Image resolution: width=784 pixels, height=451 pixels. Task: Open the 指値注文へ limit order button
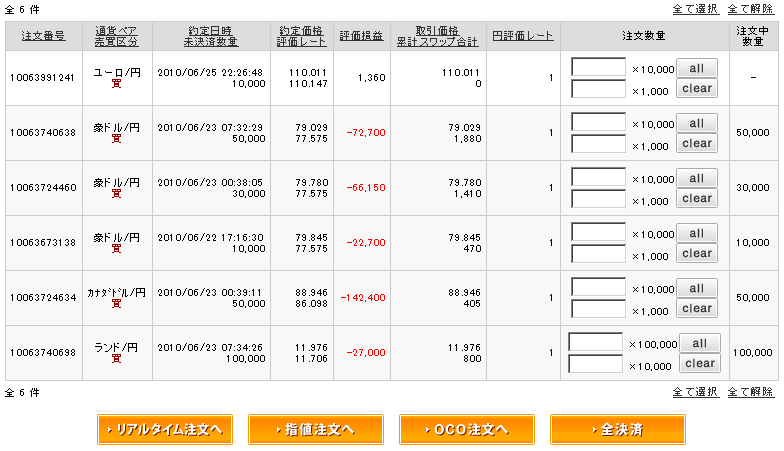point(316,429)
